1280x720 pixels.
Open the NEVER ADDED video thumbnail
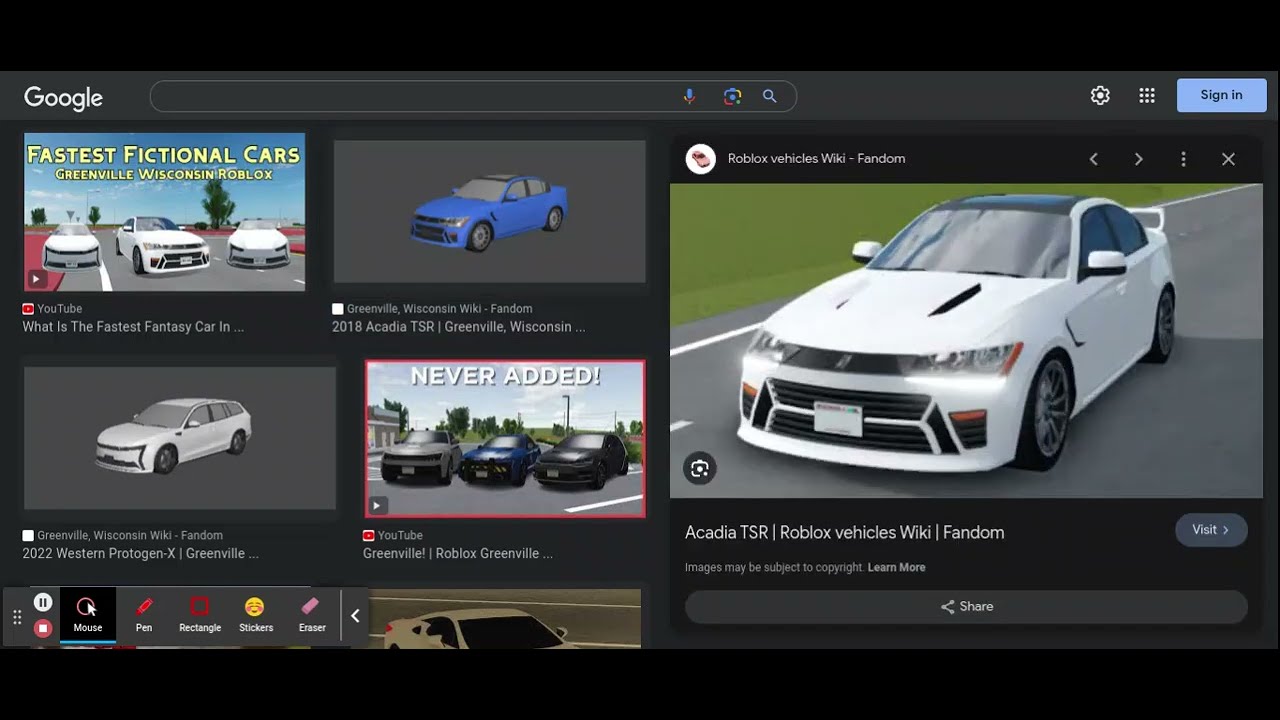pos(505,439)
